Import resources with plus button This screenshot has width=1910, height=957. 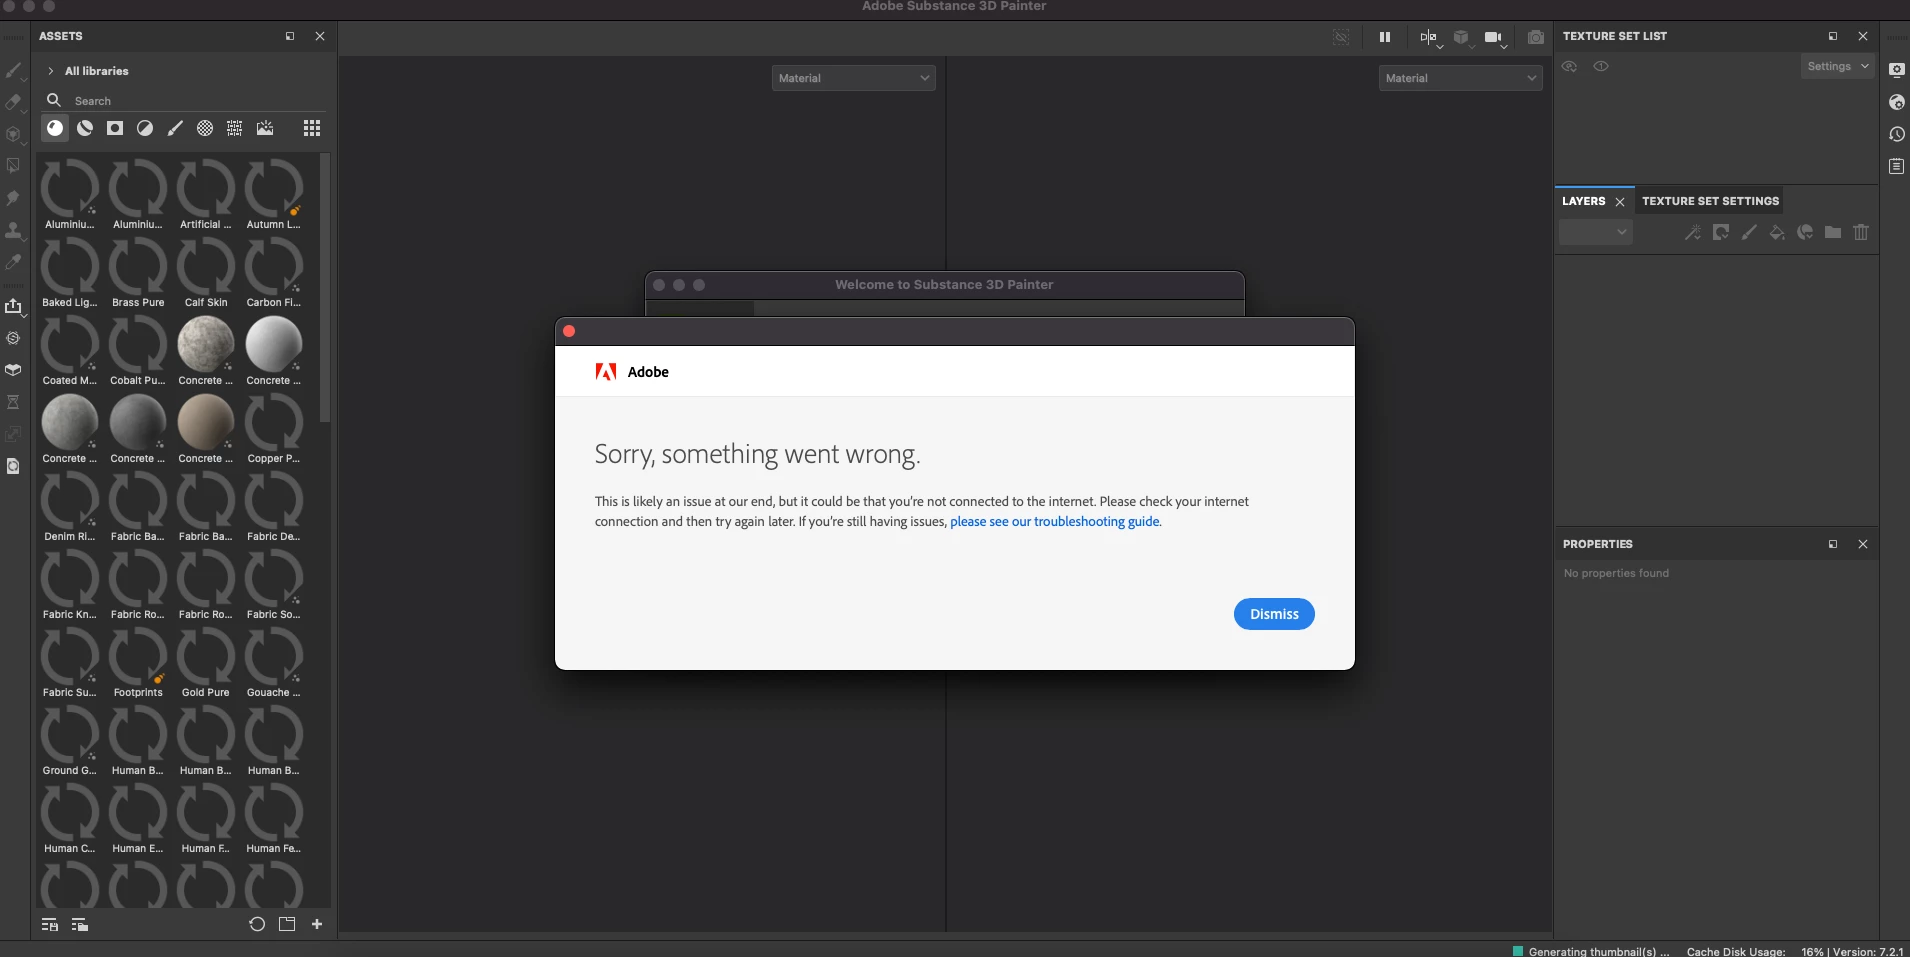coord(317,924)
